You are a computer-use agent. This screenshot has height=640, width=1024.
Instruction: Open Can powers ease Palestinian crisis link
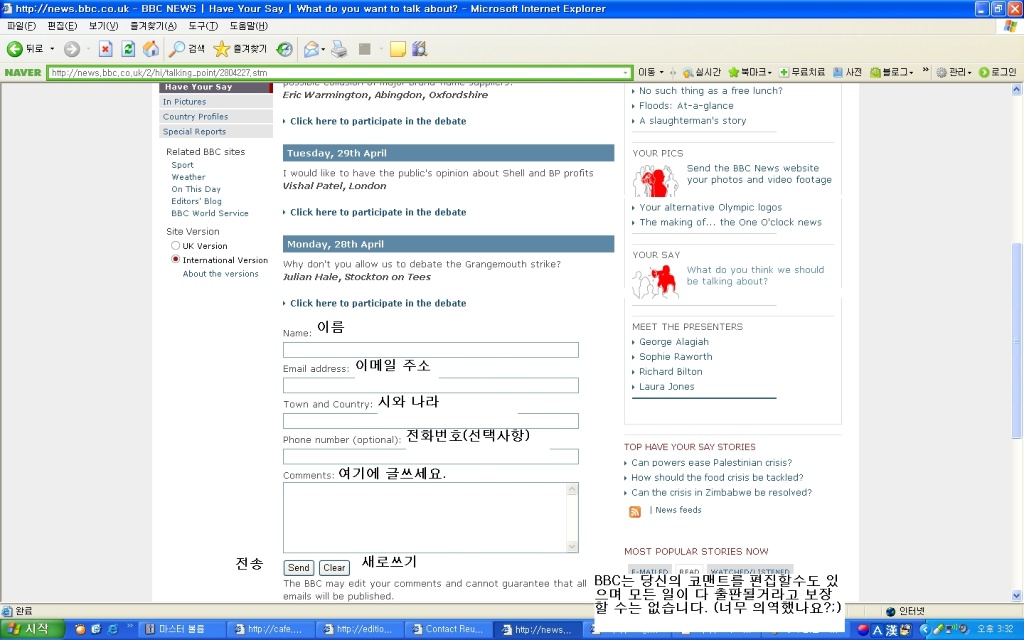click(x=711, y=462)
